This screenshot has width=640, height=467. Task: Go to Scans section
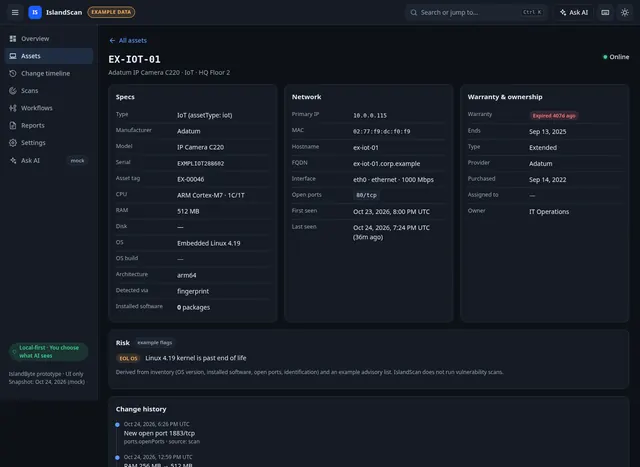coord(49,91)
